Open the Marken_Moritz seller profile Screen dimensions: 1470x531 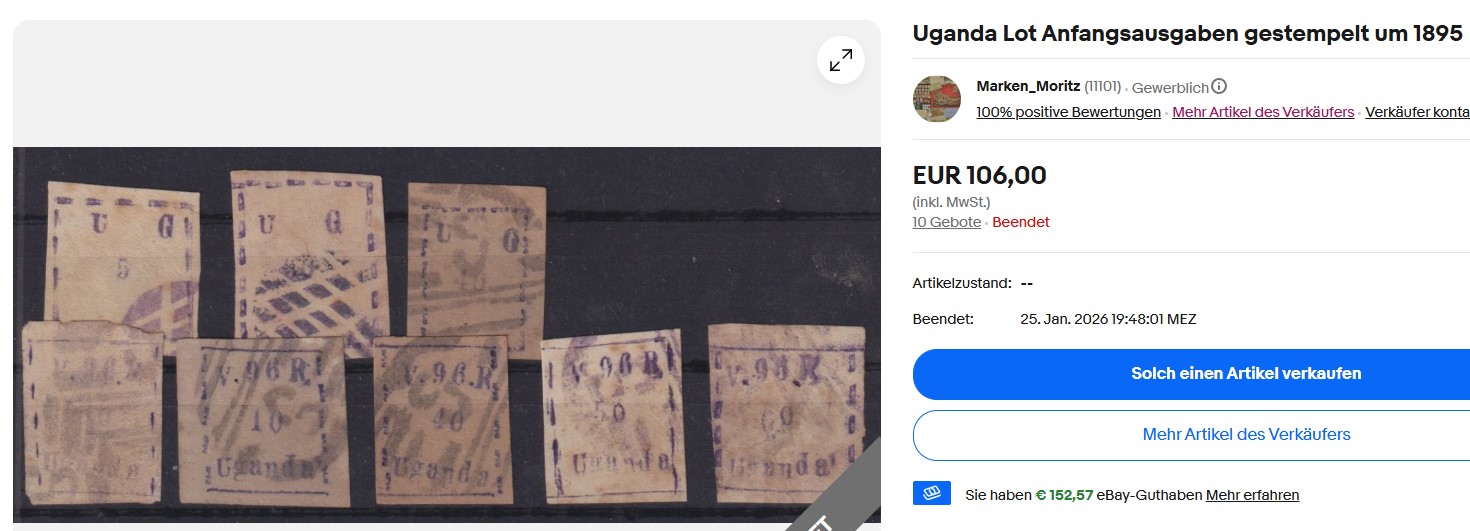point(1028,87)
